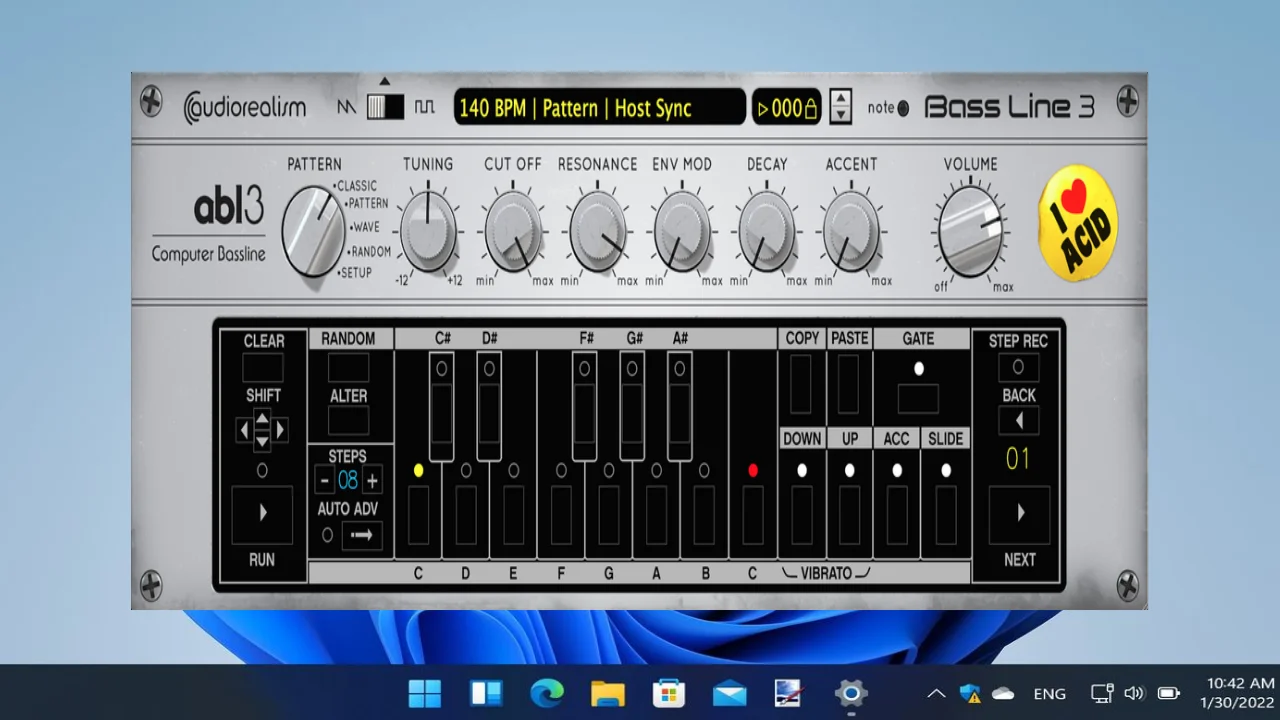Toggle the Down octave button
1280x720 pixels.
[x=802, y=515]
